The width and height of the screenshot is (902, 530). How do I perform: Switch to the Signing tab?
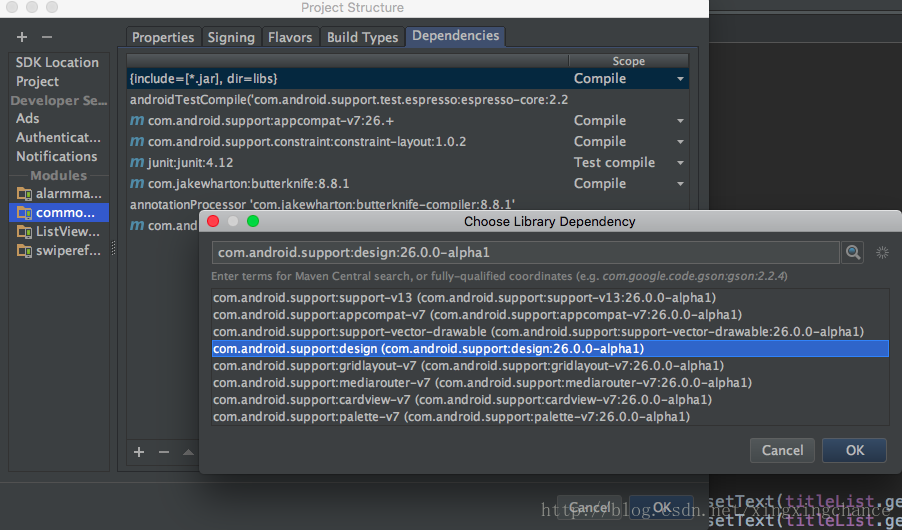[x=231, y=37]
